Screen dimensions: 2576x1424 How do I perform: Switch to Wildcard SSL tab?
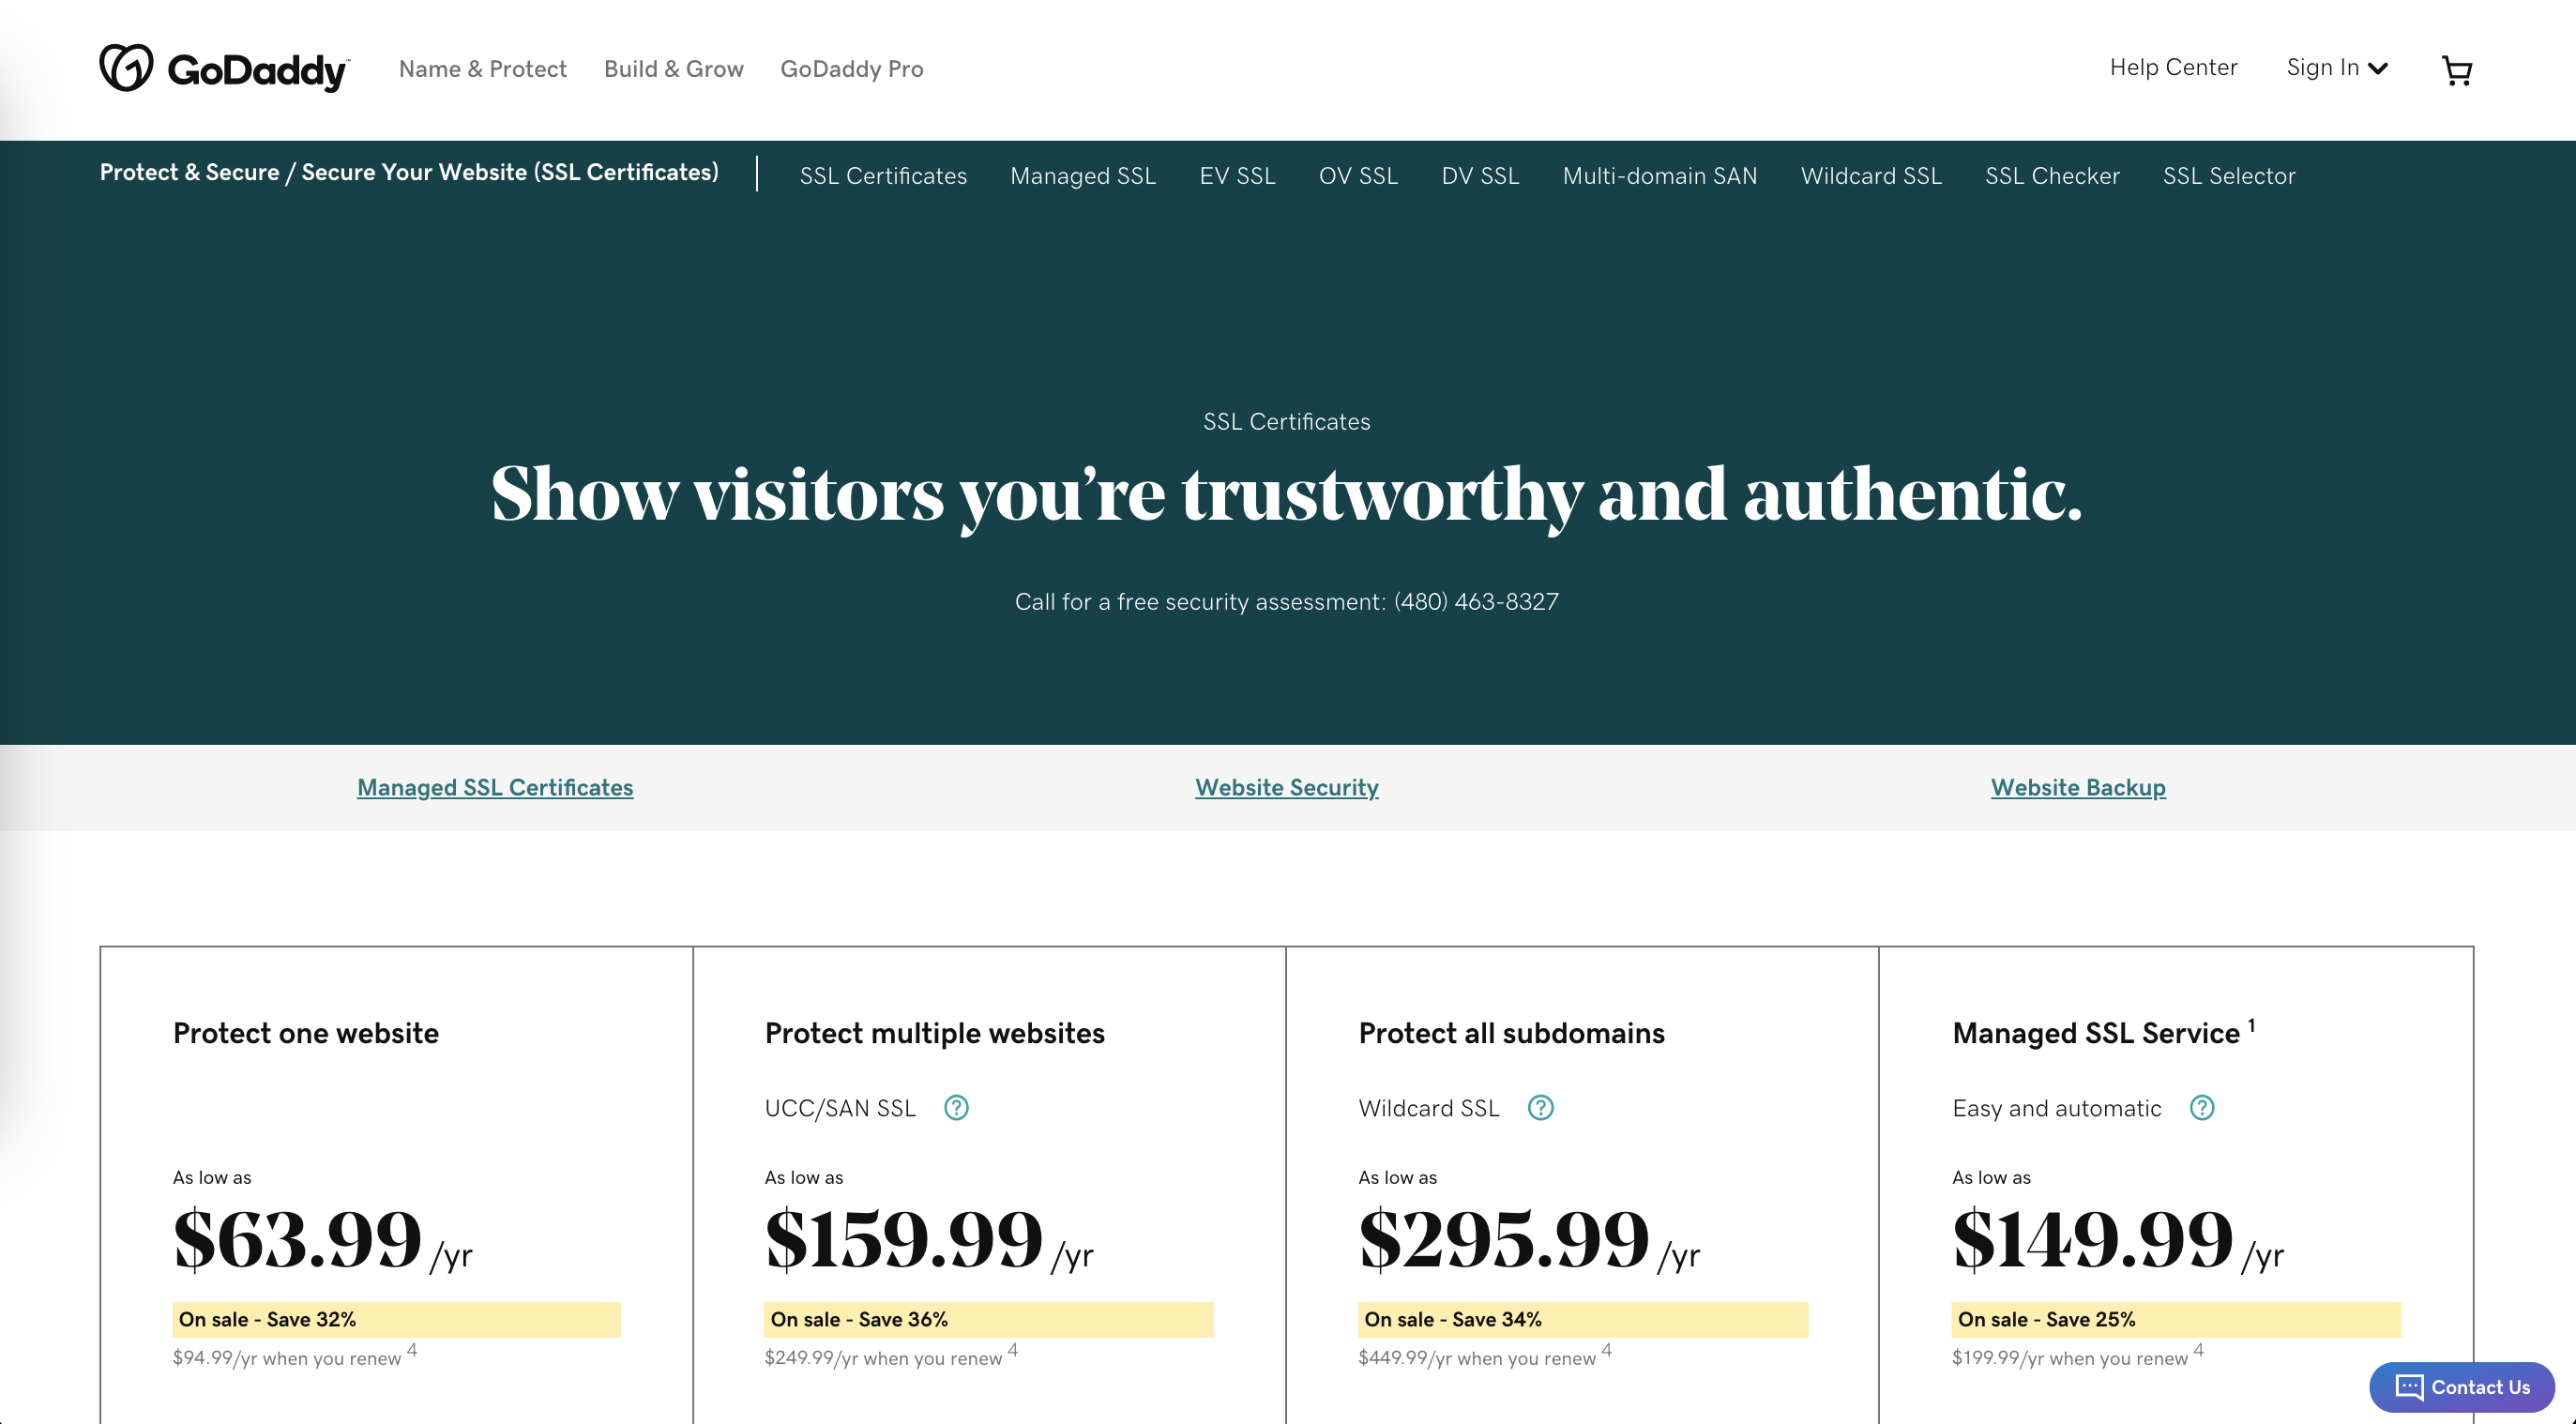coord(1871,176)
